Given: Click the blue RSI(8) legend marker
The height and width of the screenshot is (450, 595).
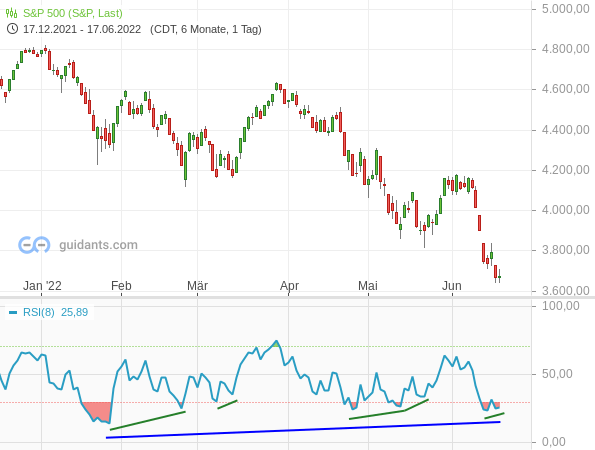Looking at the screenshot, I should [13, 313].
